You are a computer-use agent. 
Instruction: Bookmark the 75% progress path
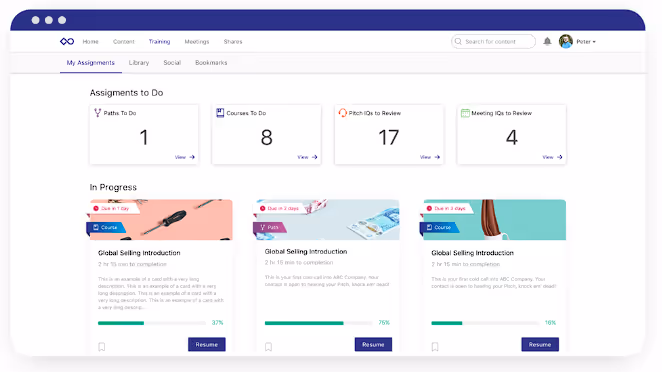(x=269, y=347)
